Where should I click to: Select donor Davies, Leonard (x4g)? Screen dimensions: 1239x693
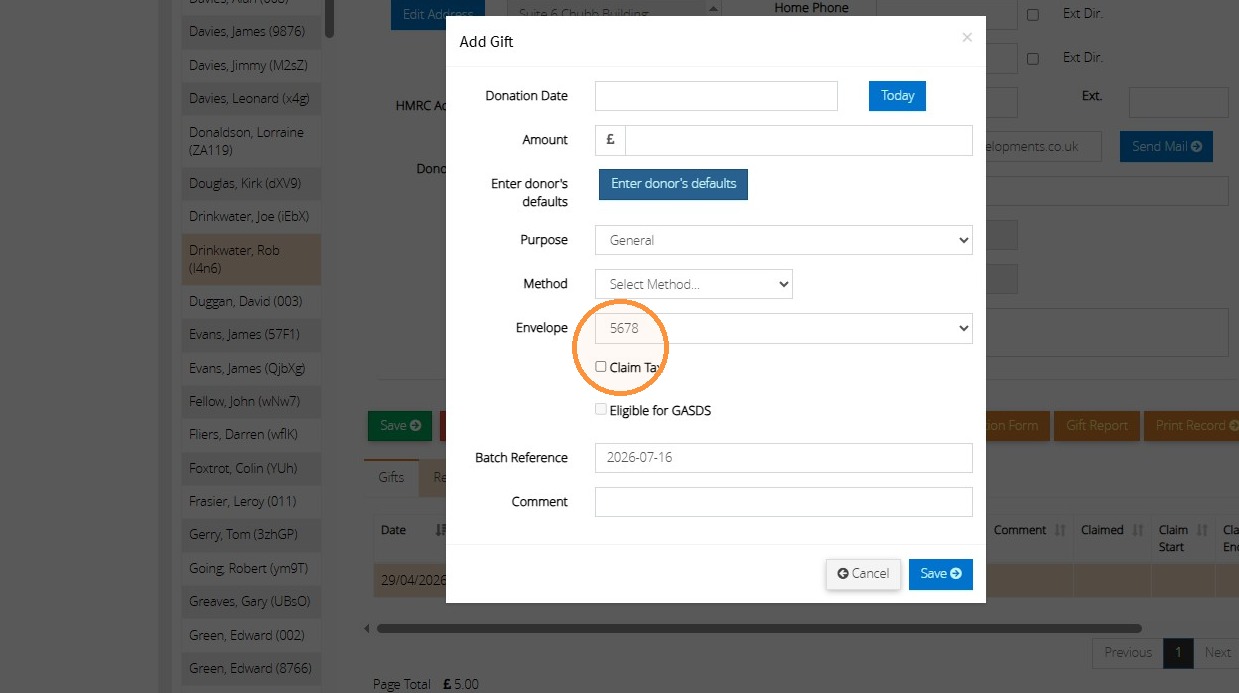pyautogui.click(x=251, y=99)
